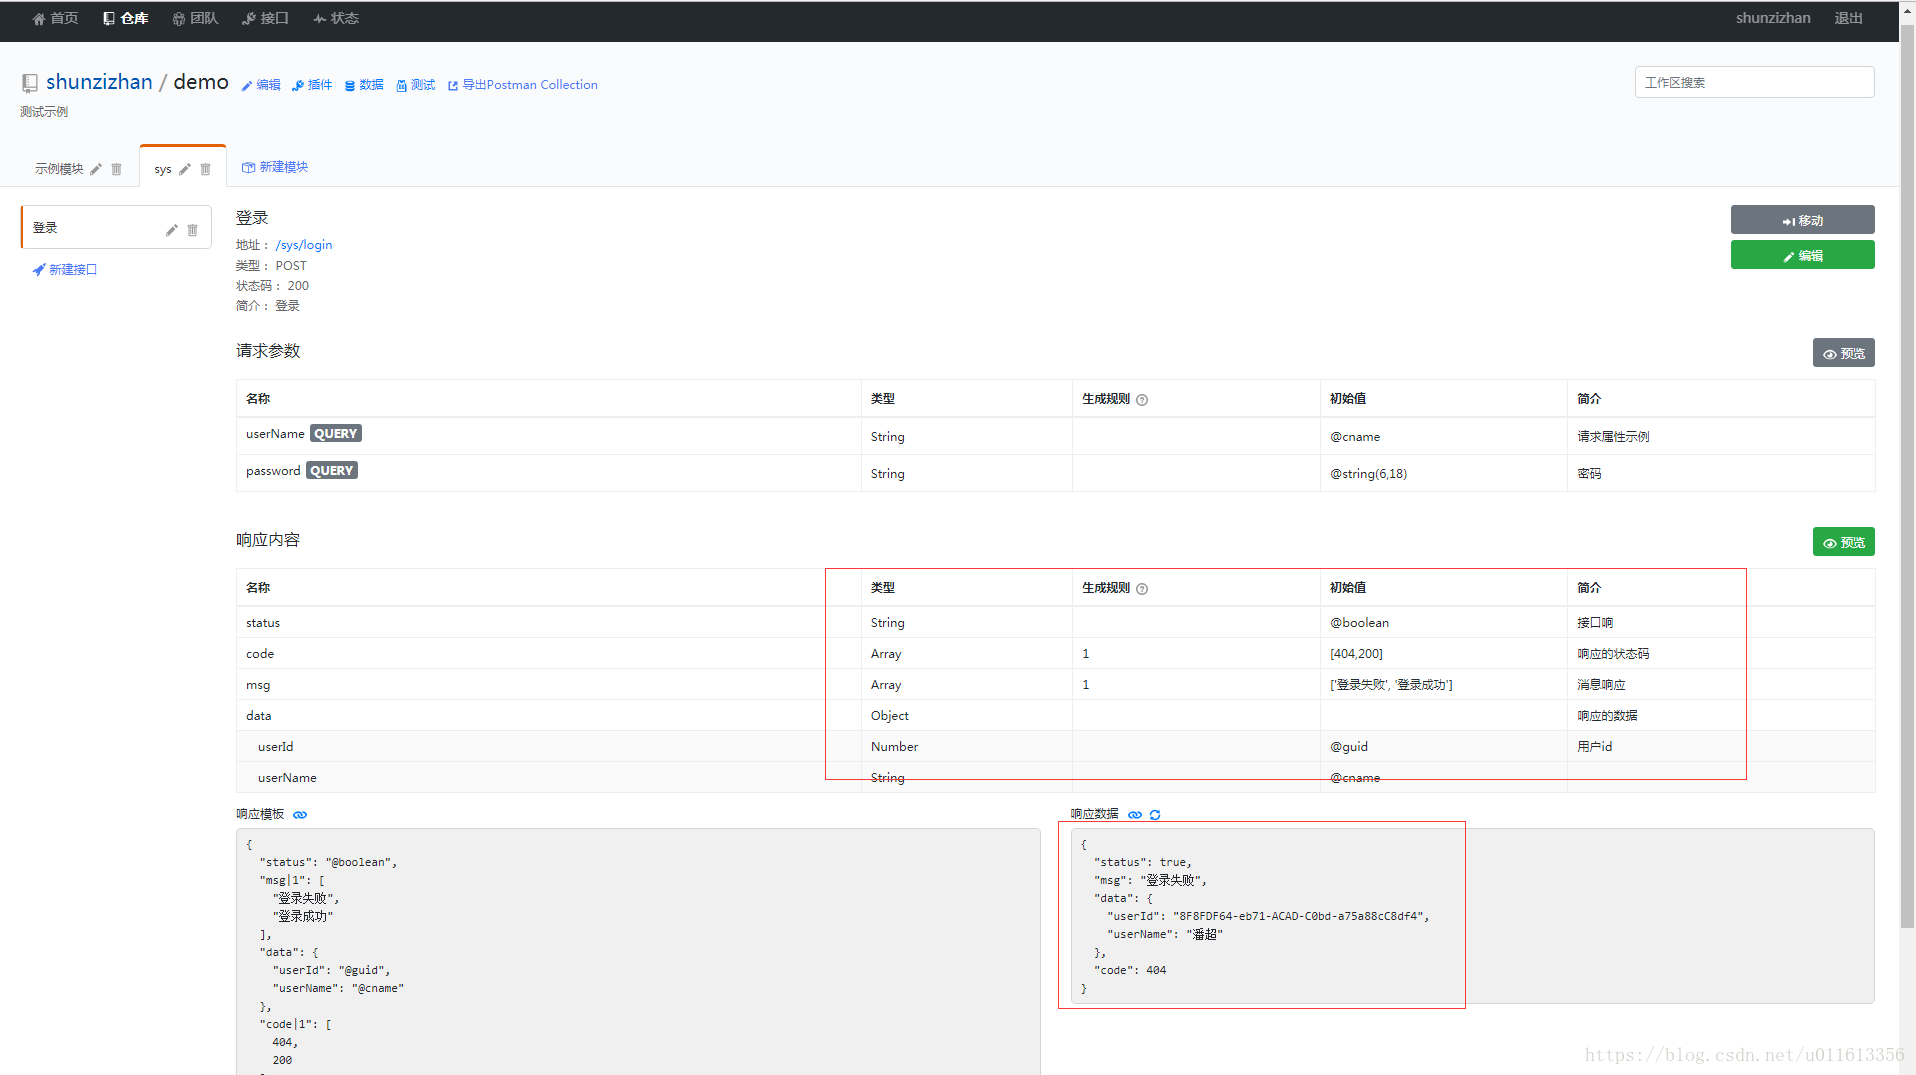This screenshot has height=1075, width=1916.
Task: Switch to the 示例模块 tab
Action: click(59, 169)
